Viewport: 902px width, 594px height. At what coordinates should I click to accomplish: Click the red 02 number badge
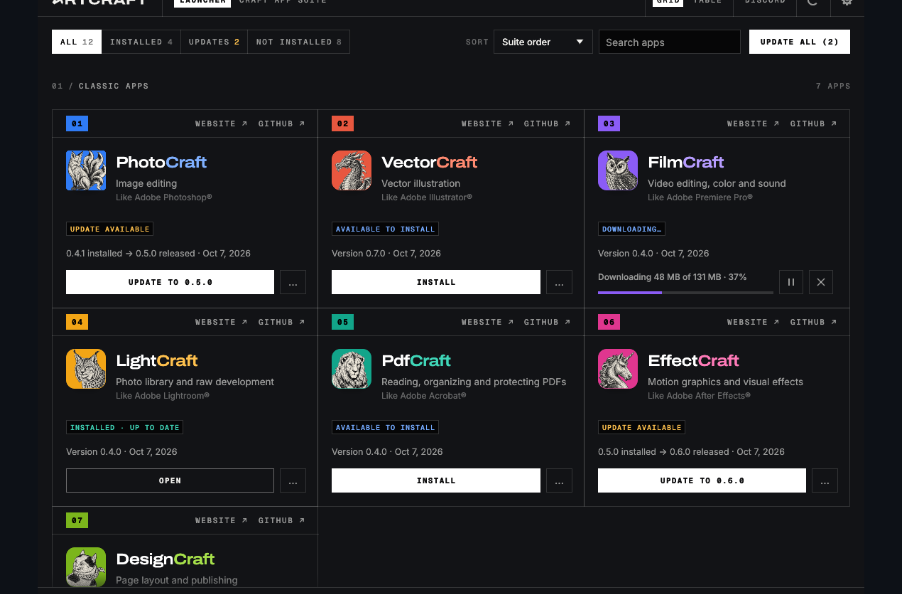pyautogui.click(x=343, y=124)
